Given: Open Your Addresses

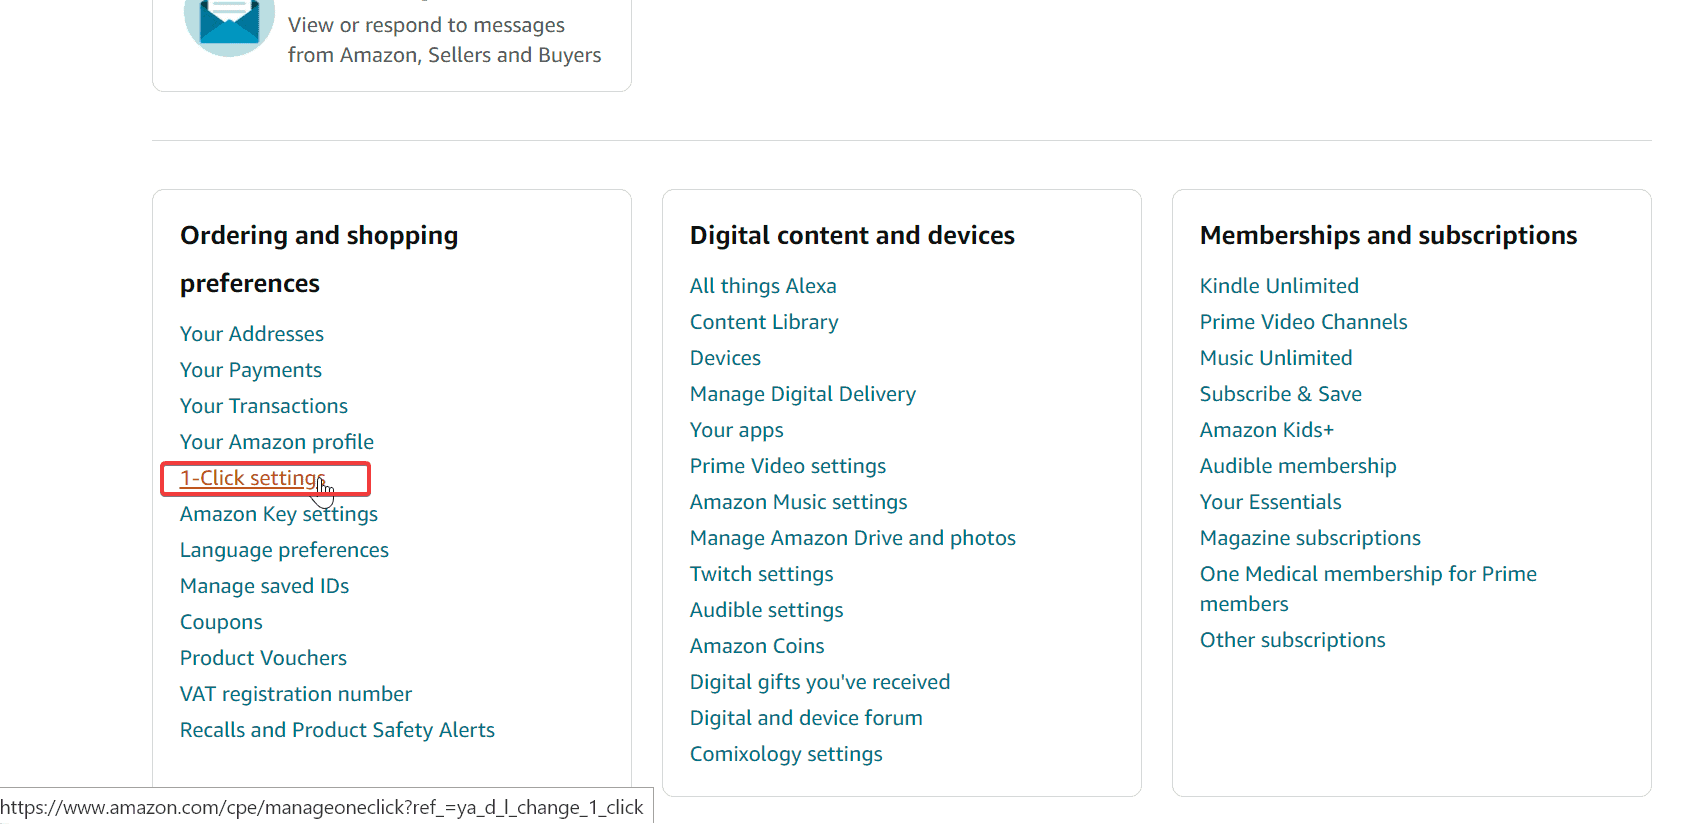Looking at the screenshot, I should [252, 334].
